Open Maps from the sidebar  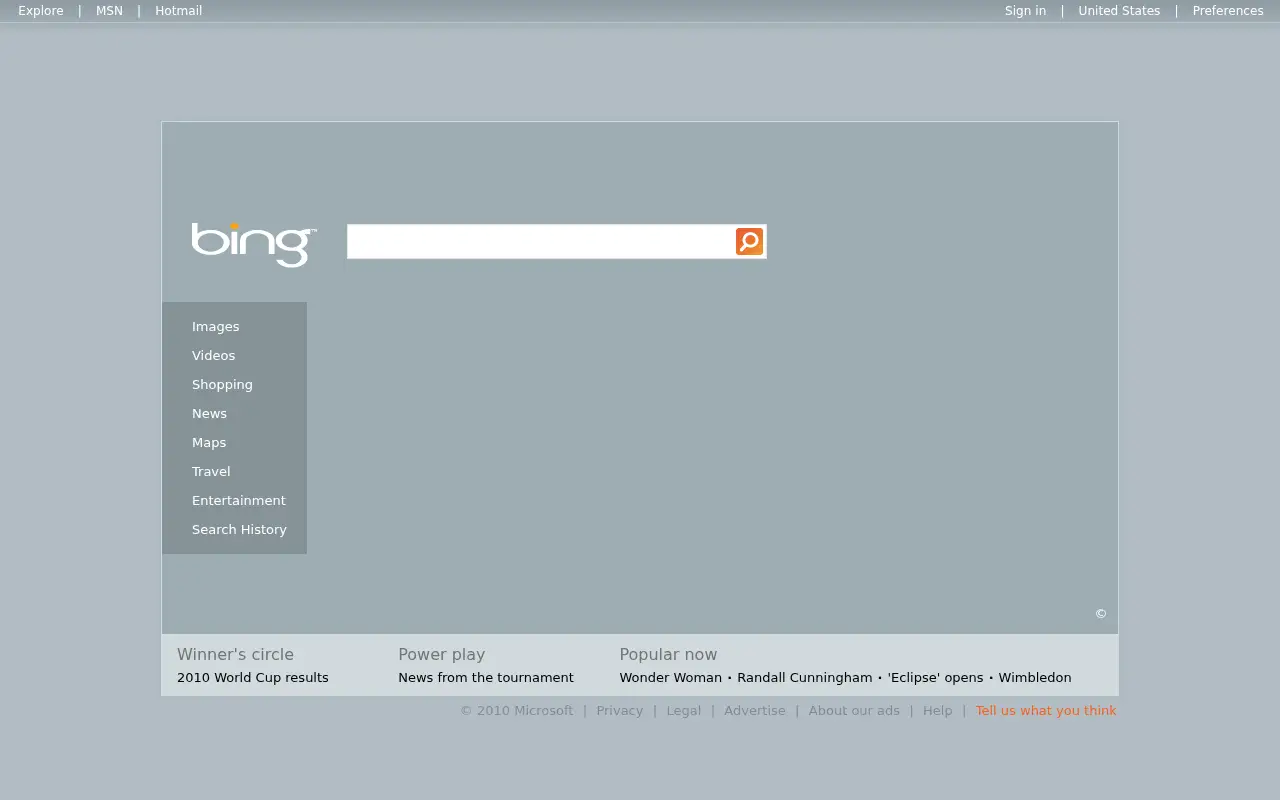[209, 442]
